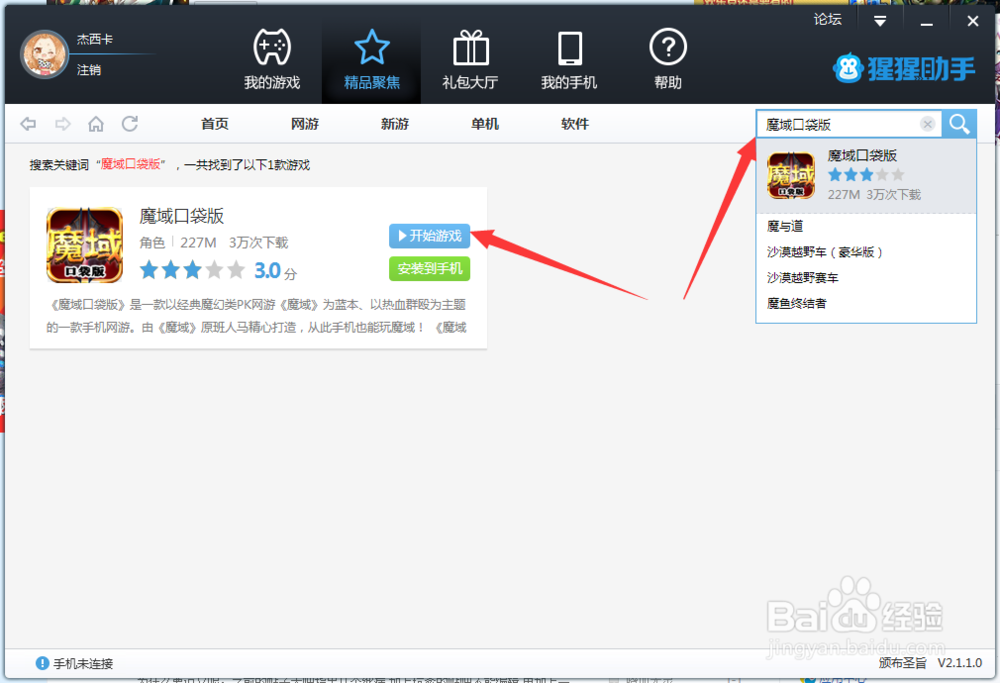1000x683 pixels.
Task: Click 颁布圣旨 in status bar
Action: (902, 663)
